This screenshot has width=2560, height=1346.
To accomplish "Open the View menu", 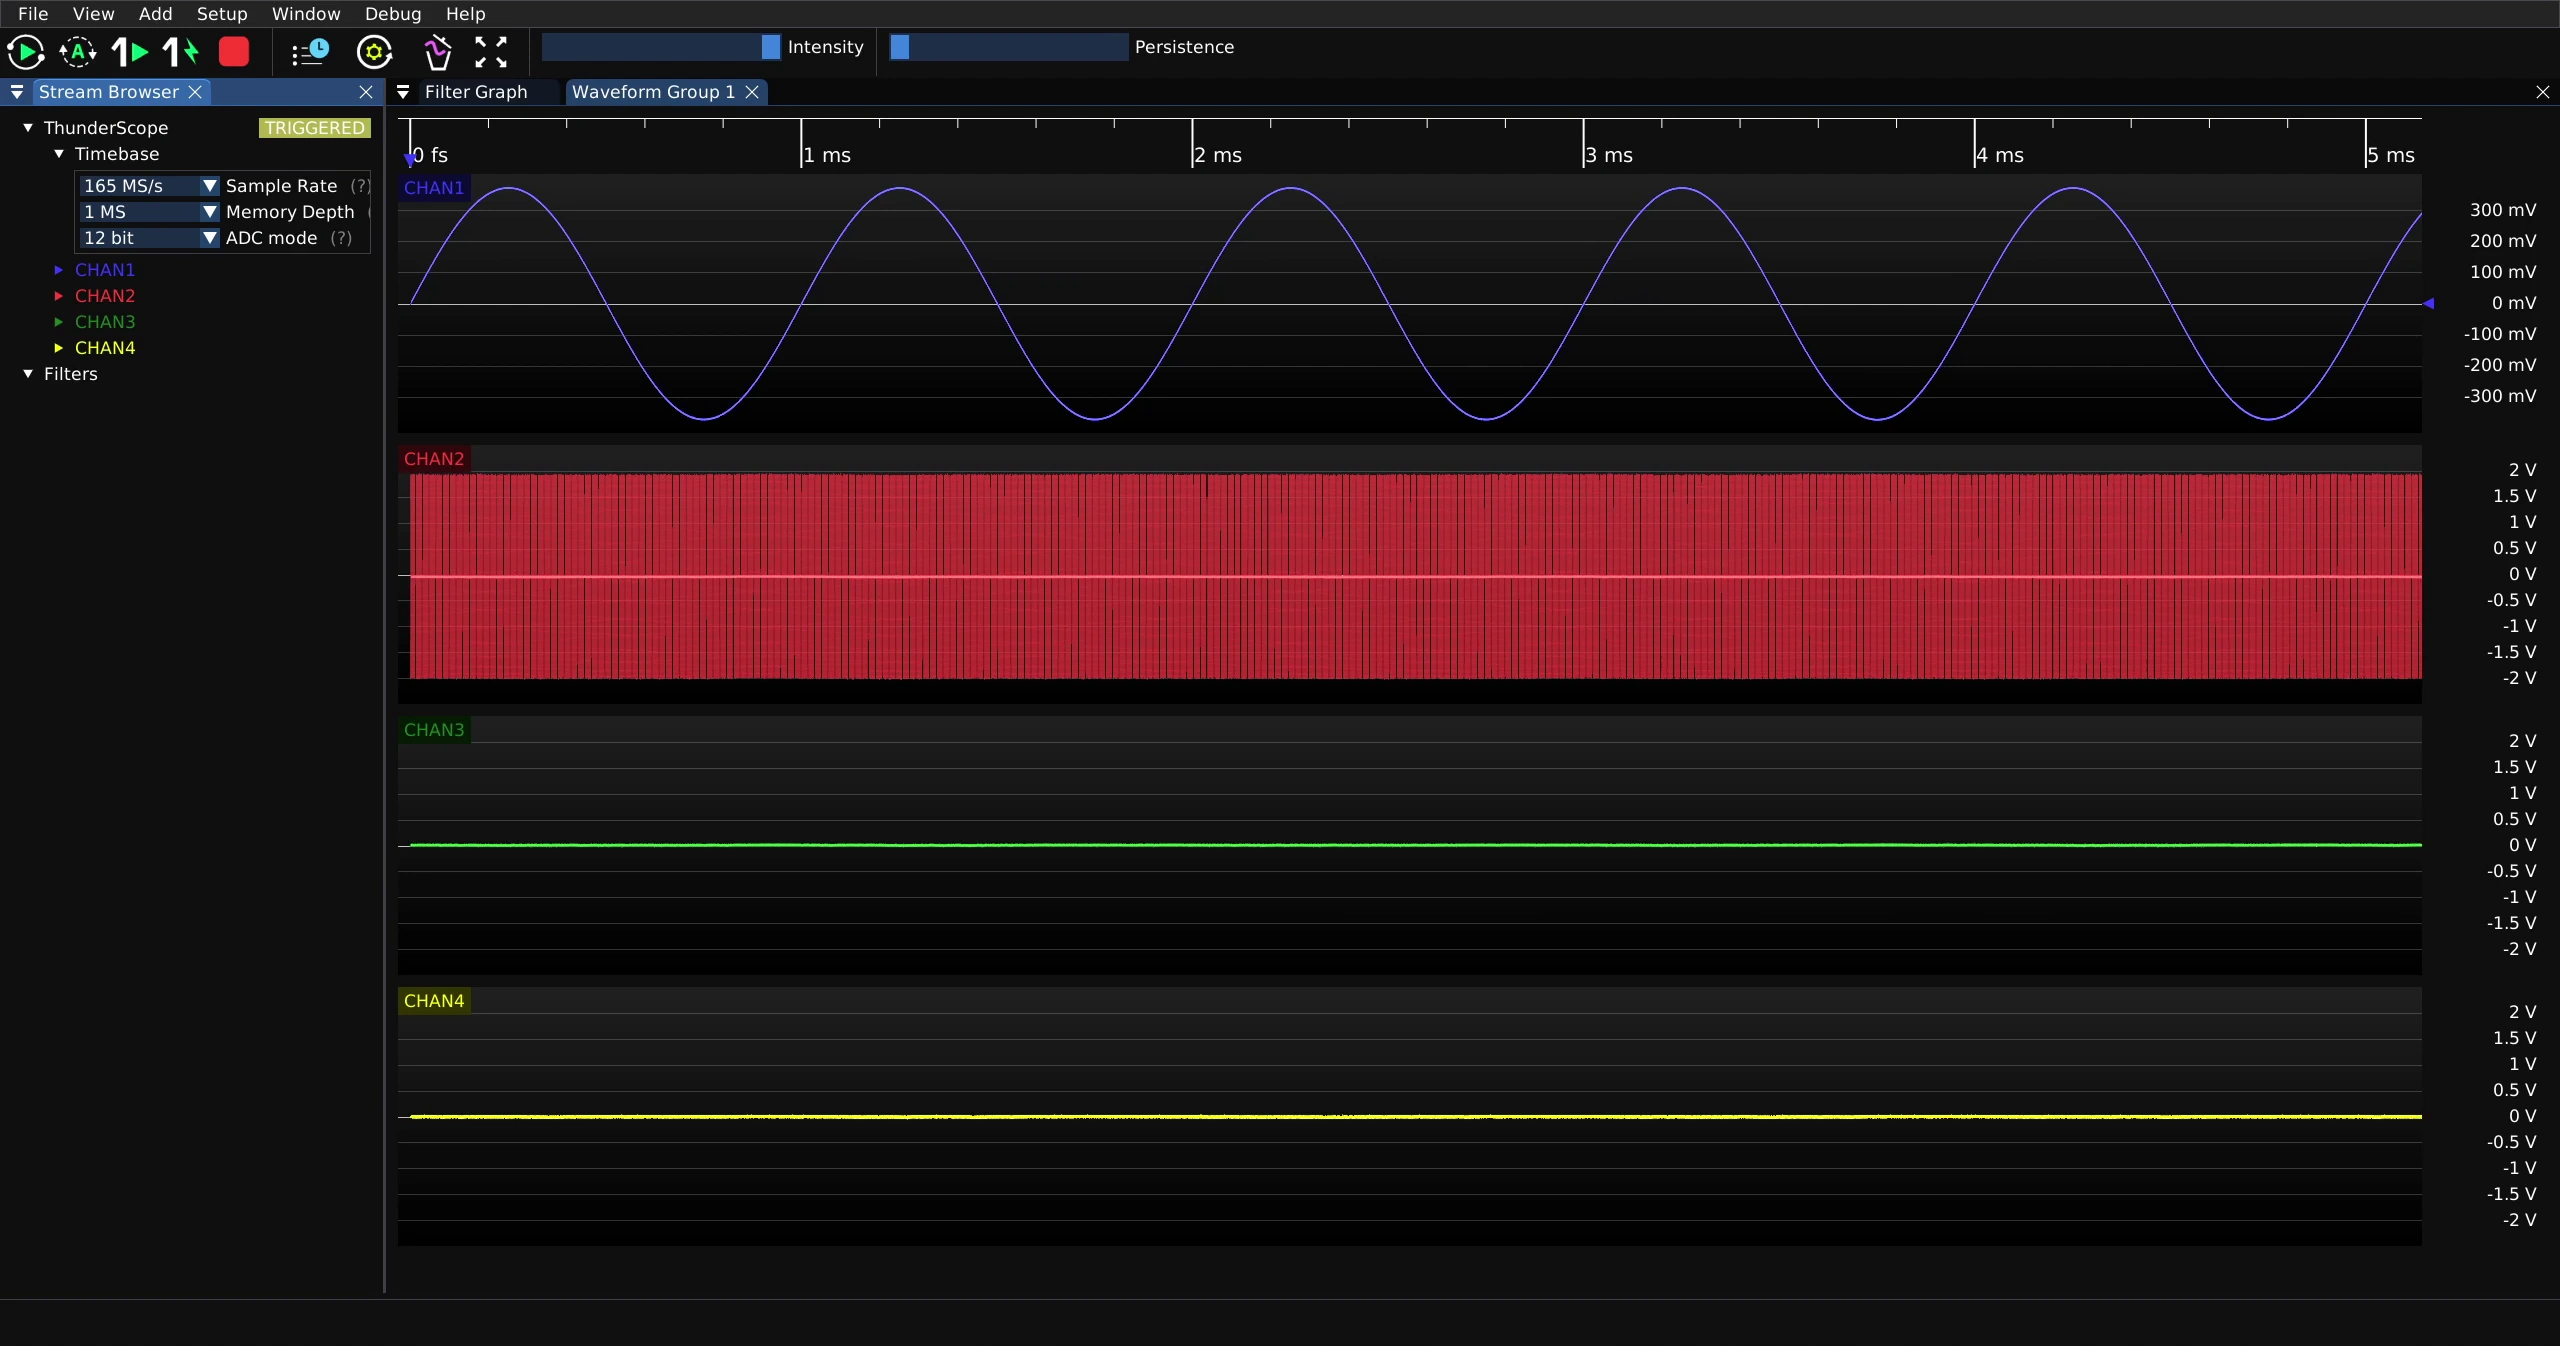I will click(93, 14).
